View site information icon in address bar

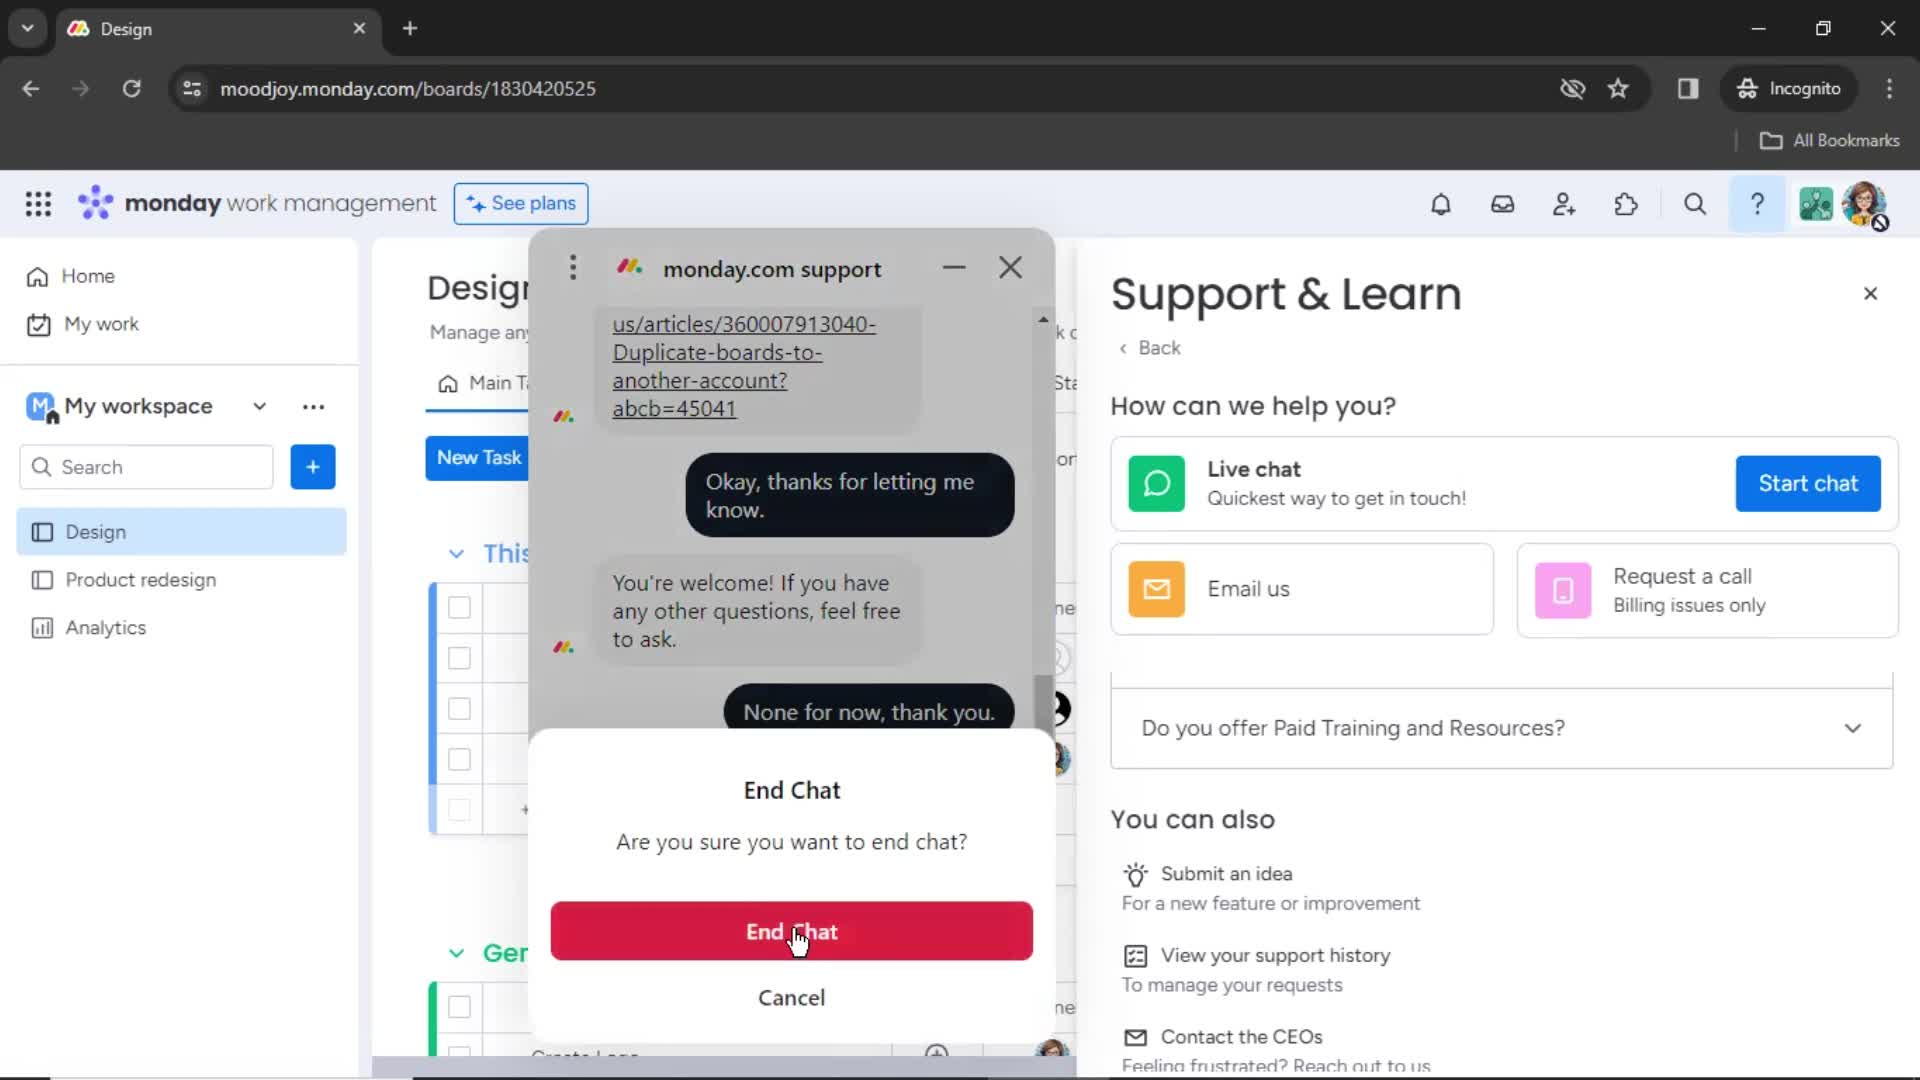[192, 89]
